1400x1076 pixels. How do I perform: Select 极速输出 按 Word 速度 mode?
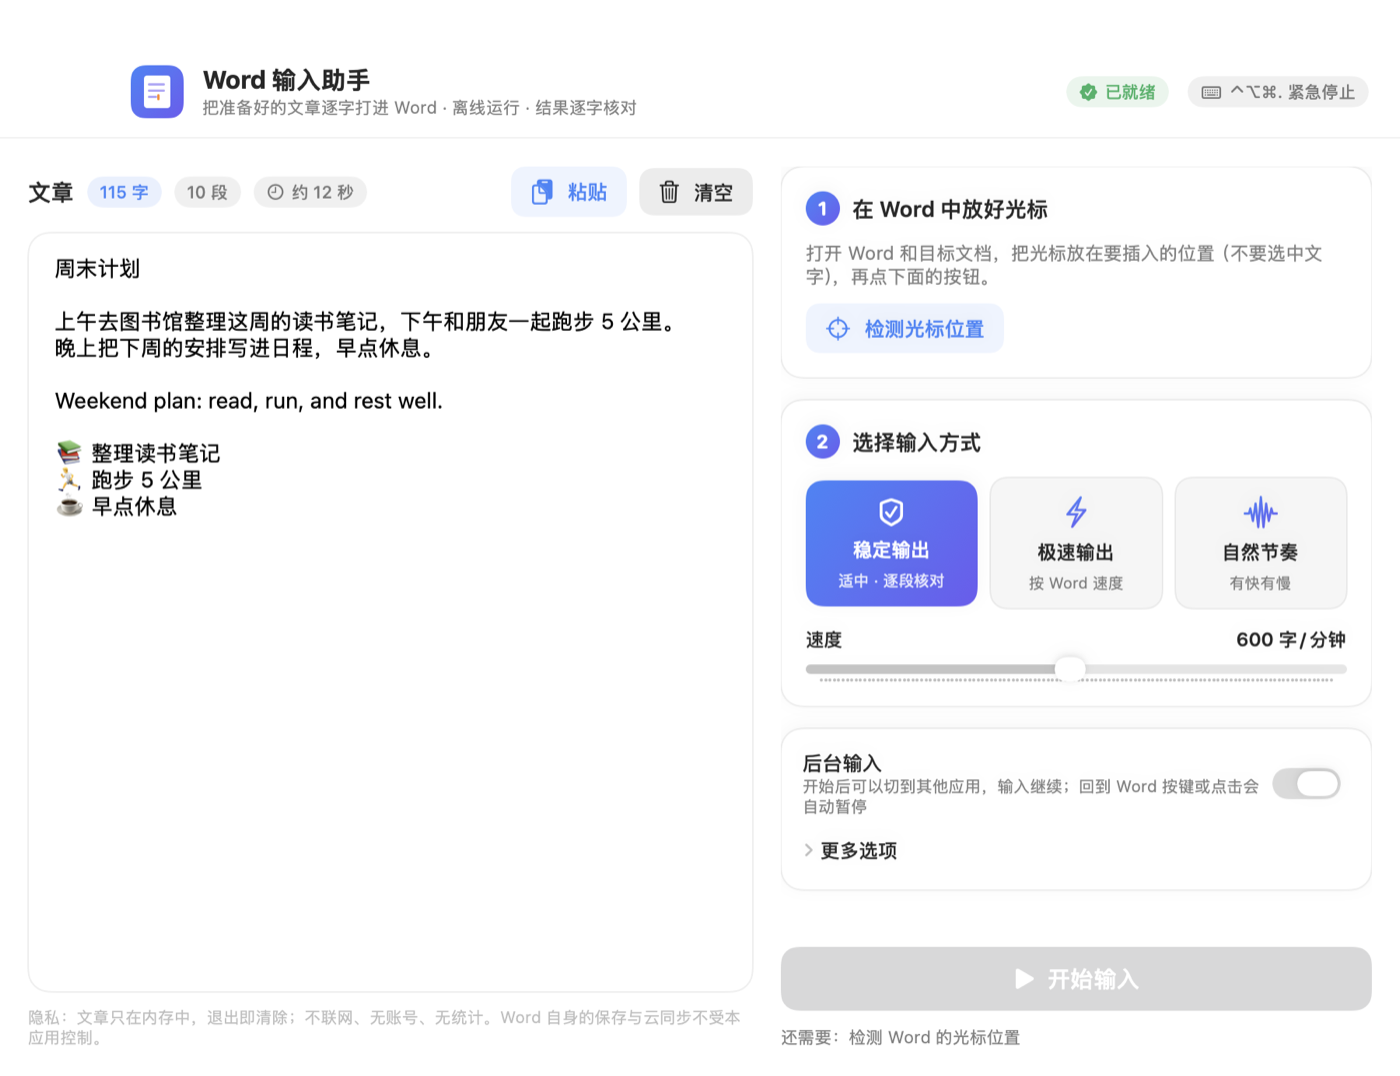pos(1076,543)
